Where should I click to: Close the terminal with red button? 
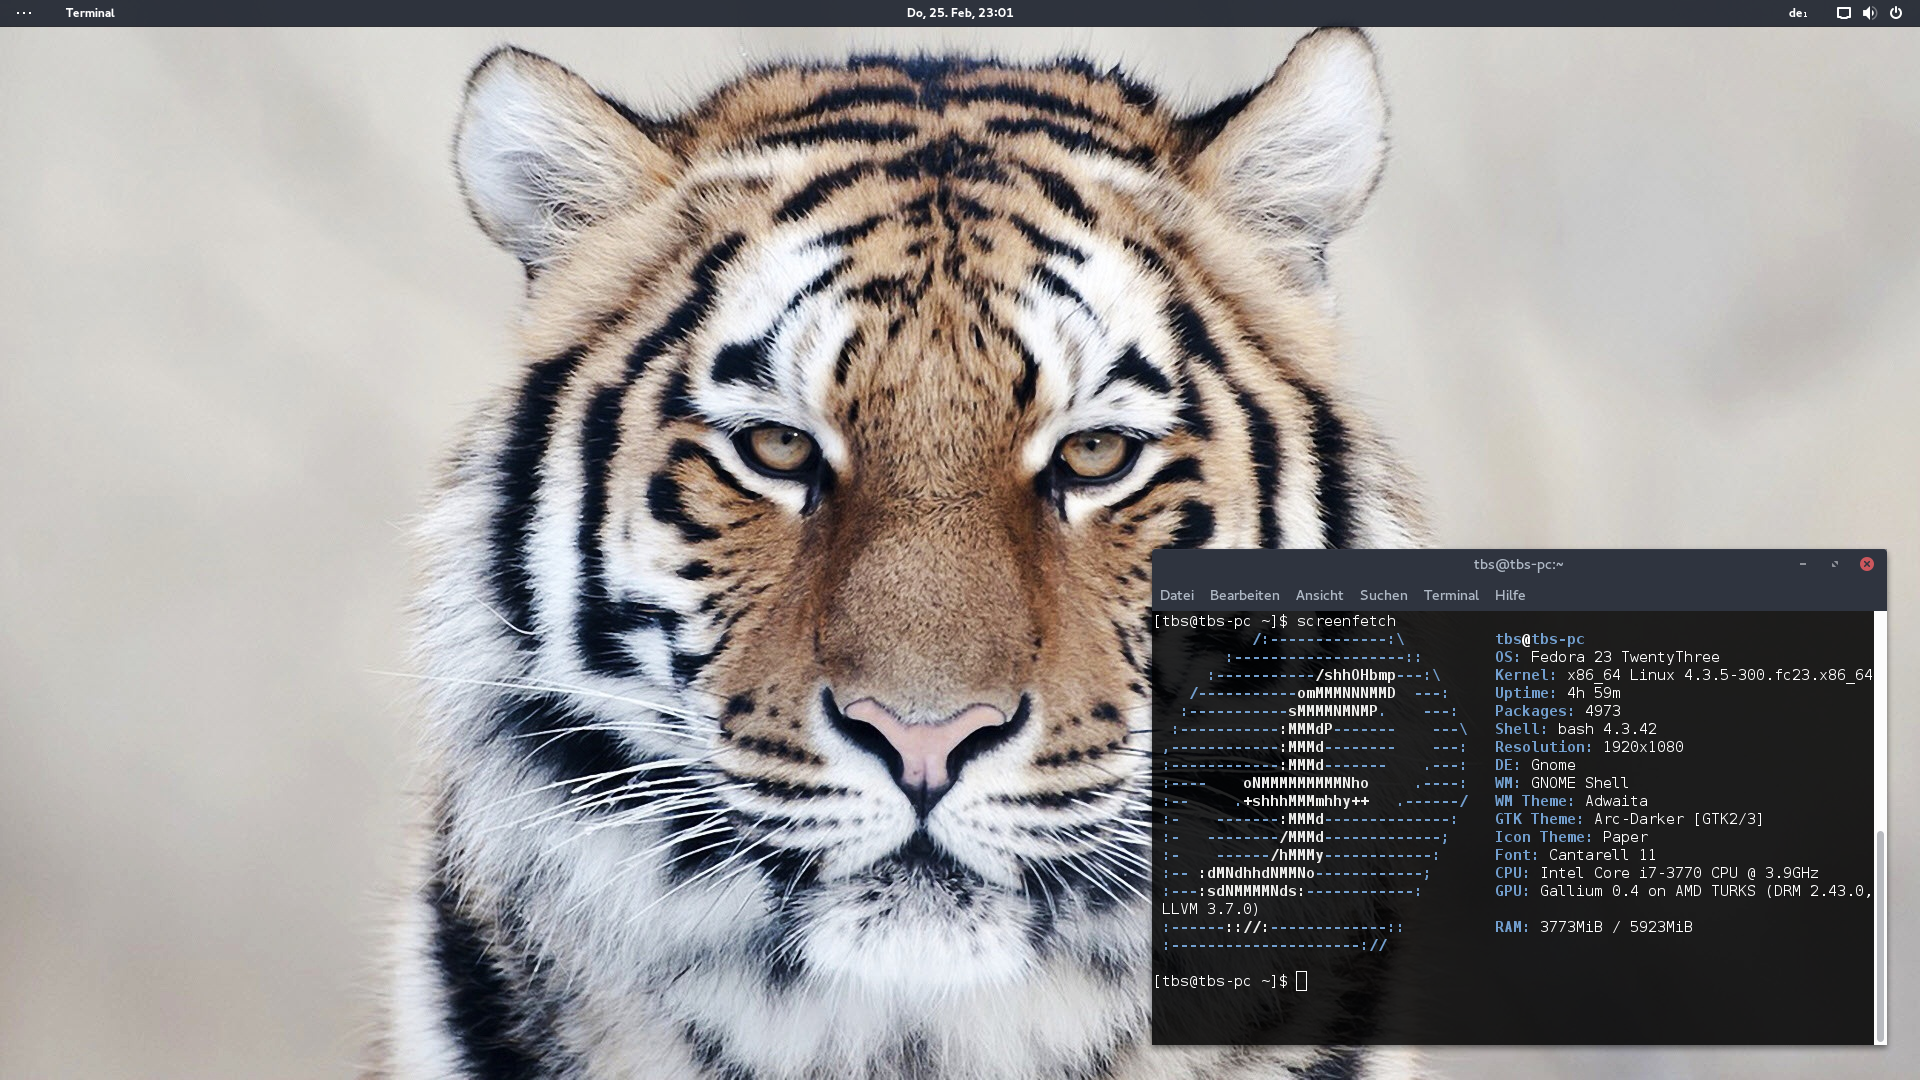[1867, 564]
